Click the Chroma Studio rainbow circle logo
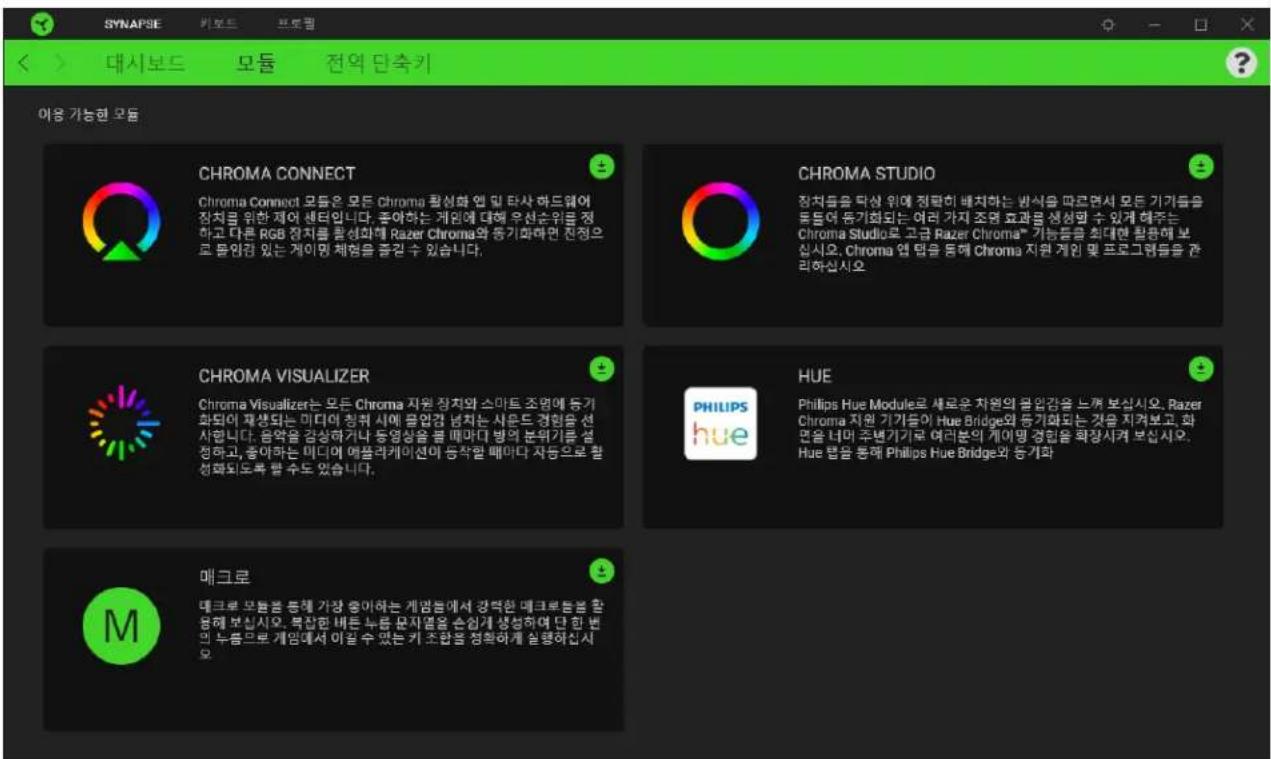This screenshot has height=759, width=1271. [x=720, y=222]
